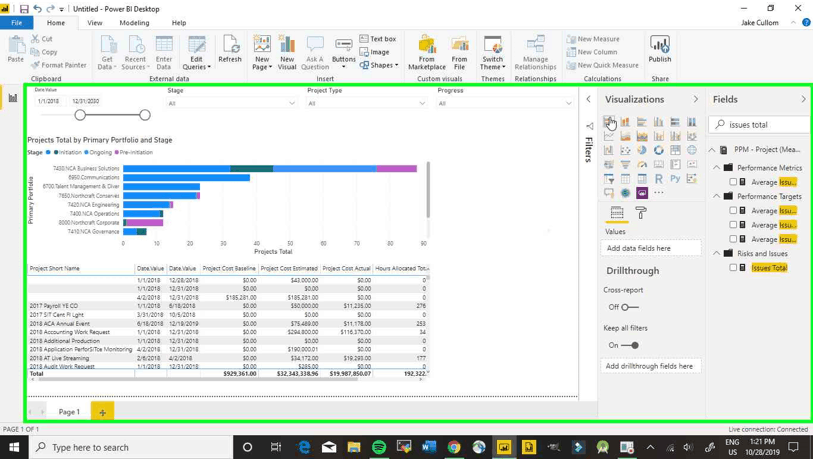Select the Map globe visual
Image resolution: width=814 pixels, height=460 pixels.
click(692, 150)
